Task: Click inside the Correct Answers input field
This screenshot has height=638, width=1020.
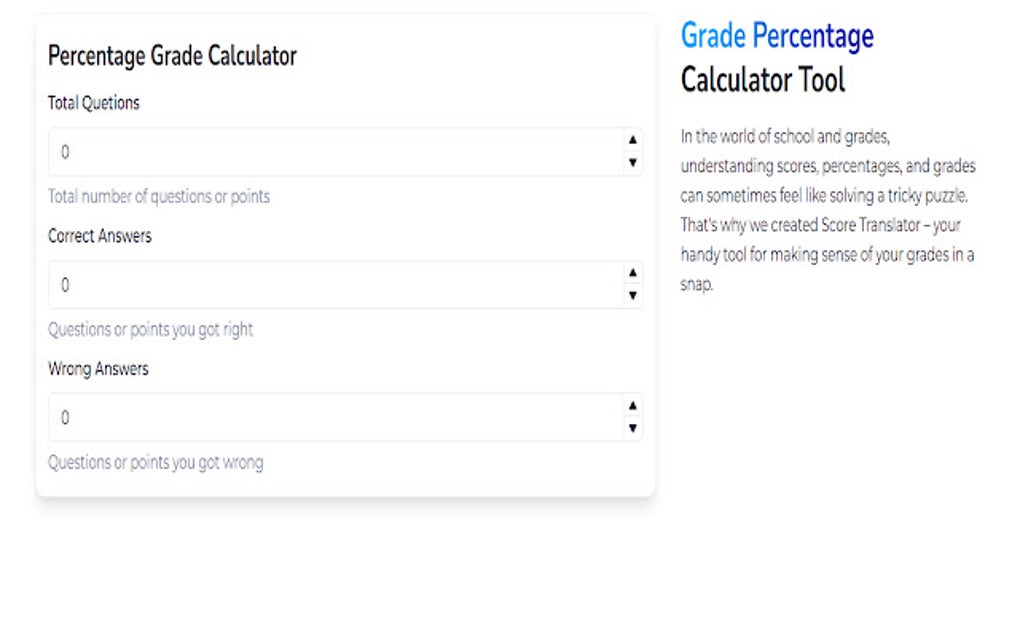Action: click(300, 284)
